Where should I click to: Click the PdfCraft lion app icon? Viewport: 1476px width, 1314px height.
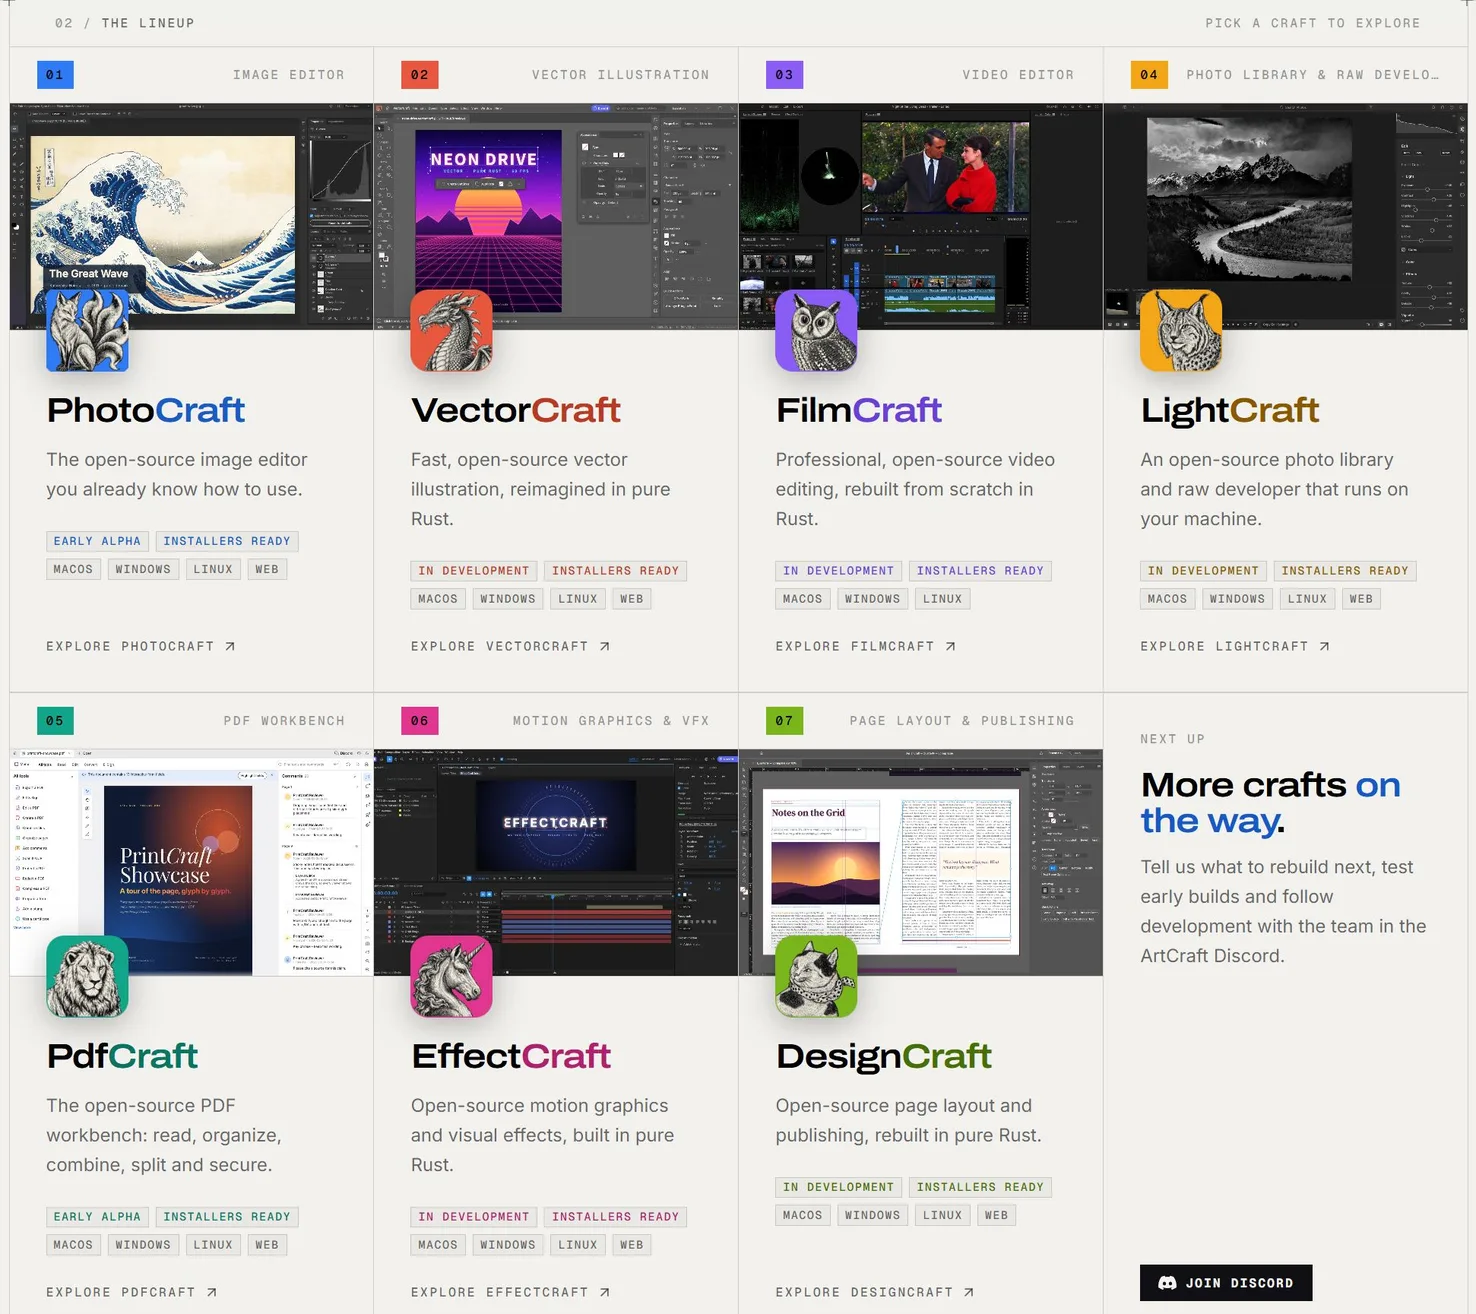coord(87,977)
